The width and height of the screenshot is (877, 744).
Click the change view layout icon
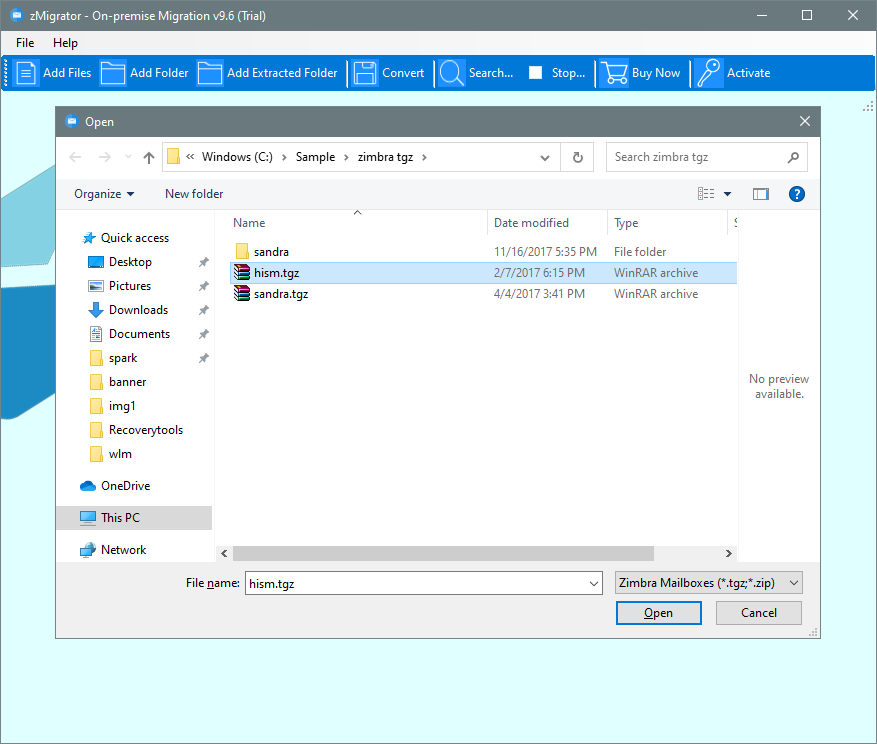pyautogui.click(x=706, y=194)
